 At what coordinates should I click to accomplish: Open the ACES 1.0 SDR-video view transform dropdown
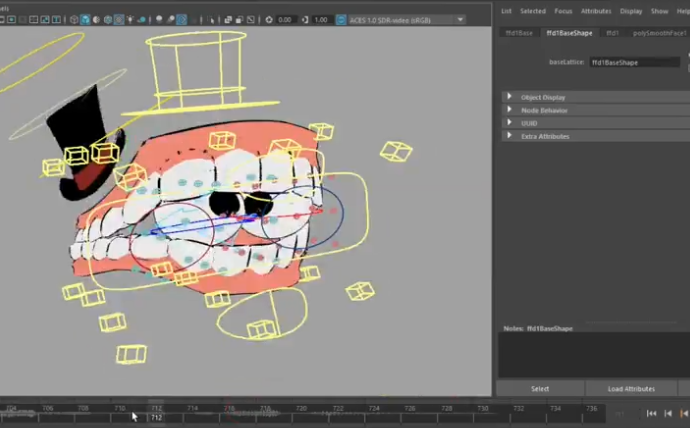coord(405,20)
